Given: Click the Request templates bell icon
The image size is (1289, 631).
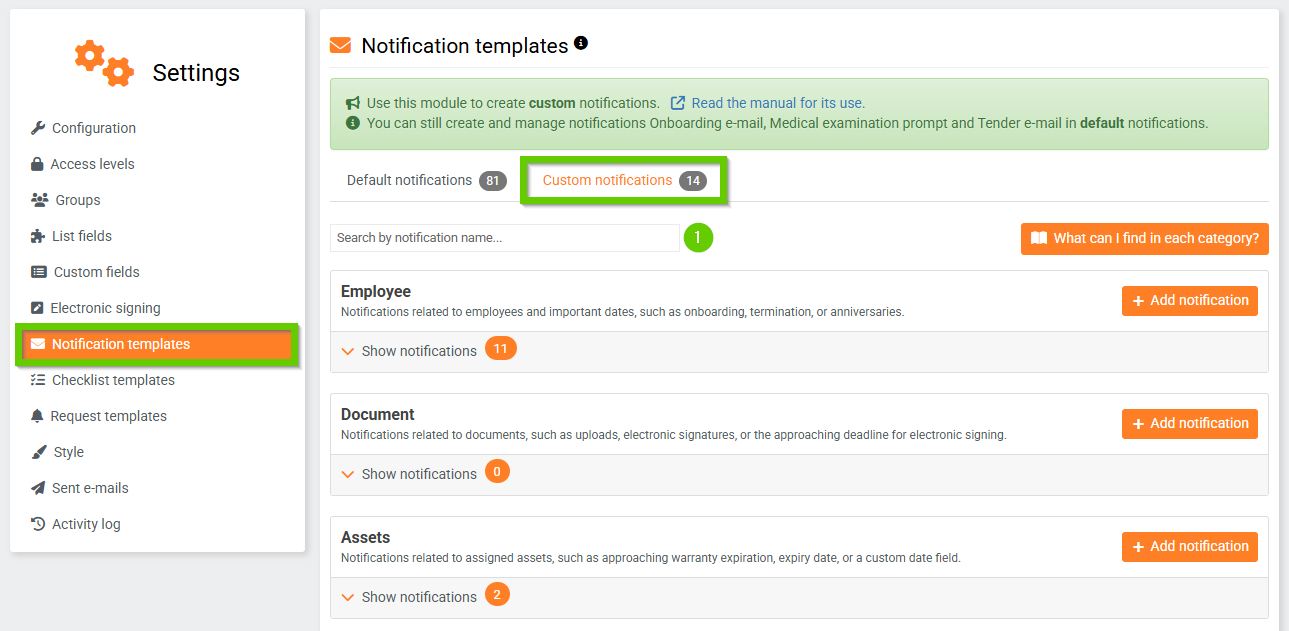Looking at the screenshot, I should pos(37,416).
